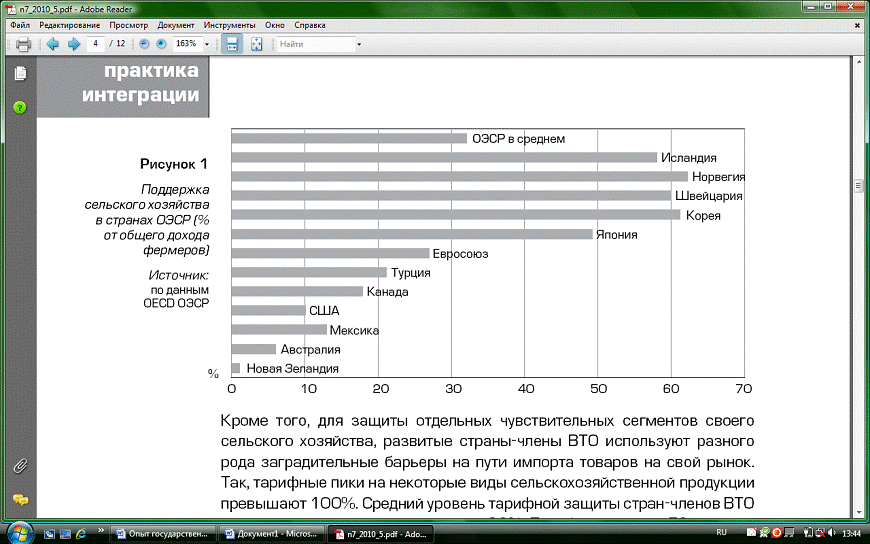The height and width of the screenshot is (544, 870).
Task: Expand the Найти search options dropdown
Action: point(359,45)
